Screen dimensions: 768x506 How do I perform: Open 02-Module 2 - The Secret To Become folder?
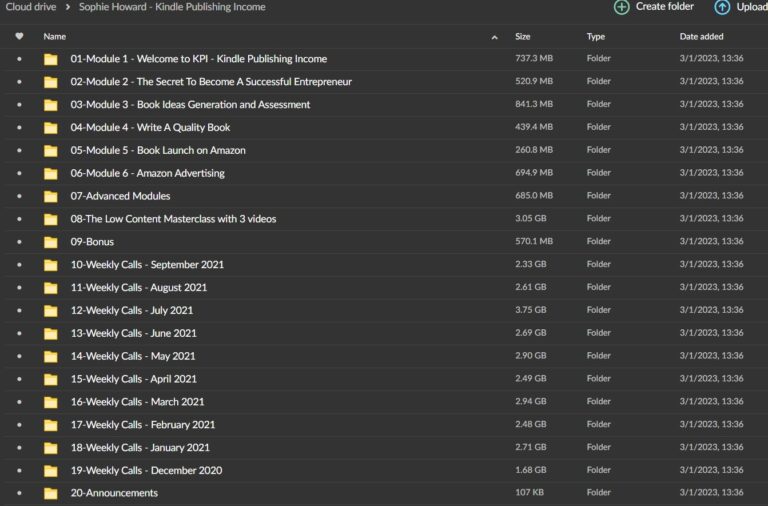(211, 82)
